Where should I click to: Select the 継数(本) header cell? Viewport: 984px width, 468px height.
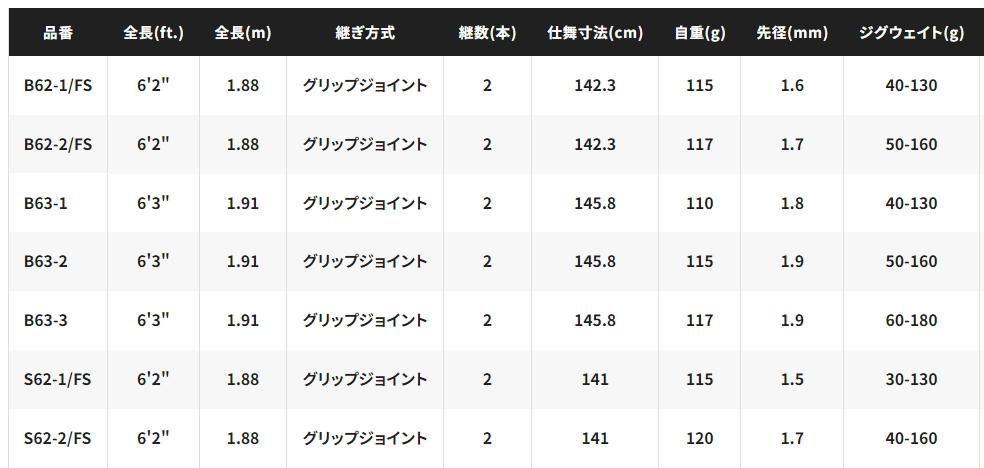pos(487,33)
